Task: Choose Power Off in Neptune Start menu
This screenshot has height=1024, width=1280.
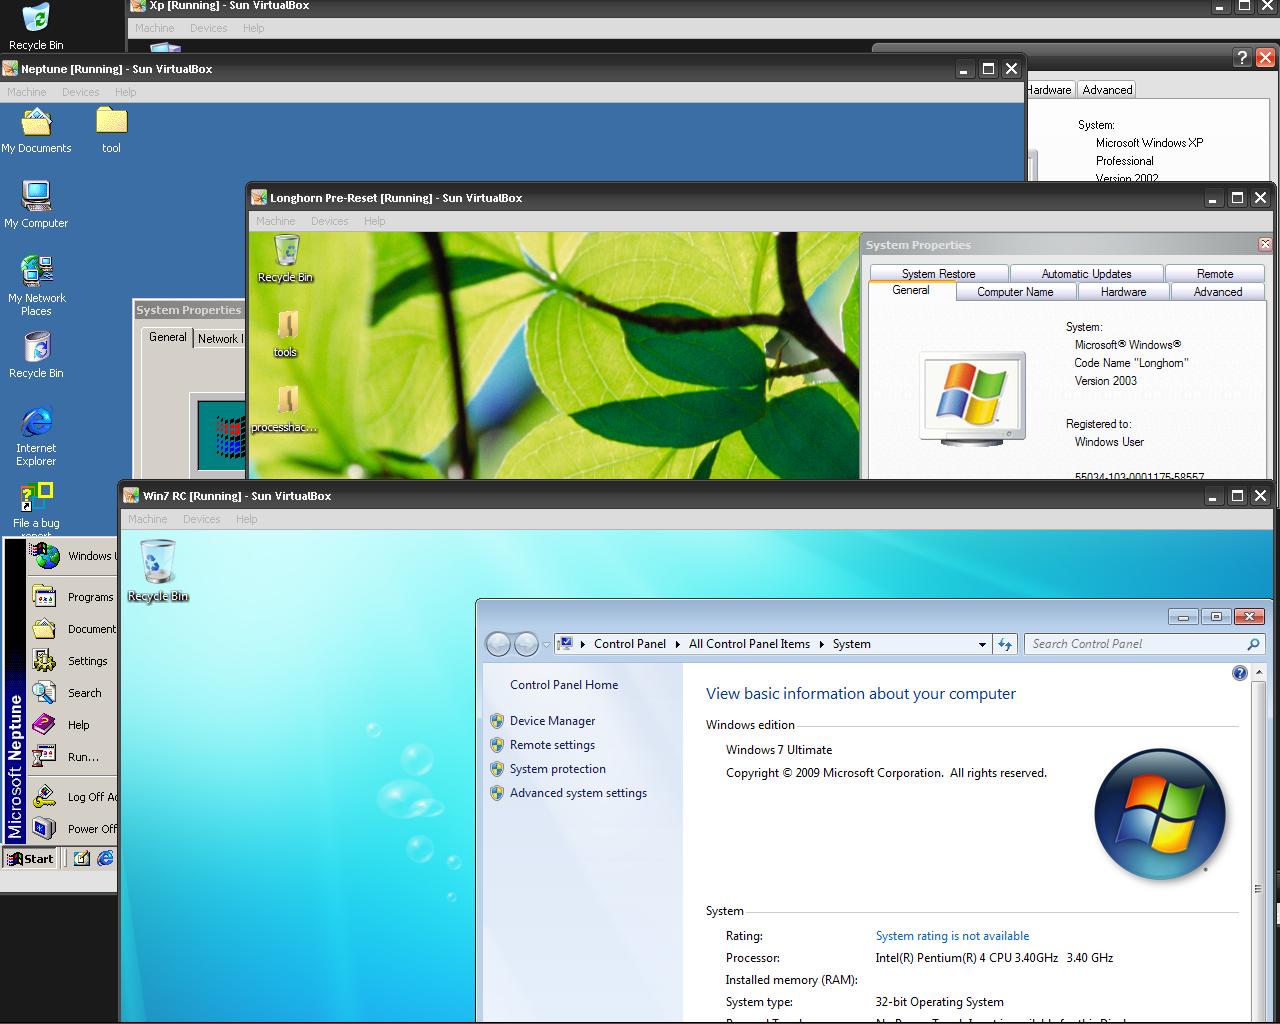Action: point(73,829)
